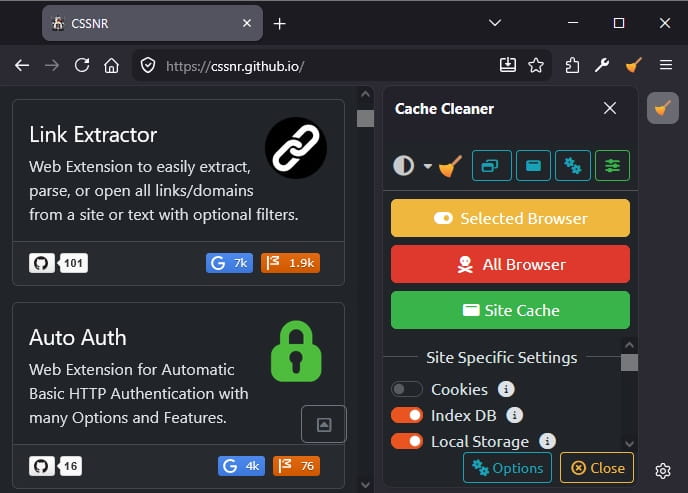Close the Cache Cleaner sidebar panel
Image resolution: width=688 pixels, height=493 pixels.
point(609,108)
